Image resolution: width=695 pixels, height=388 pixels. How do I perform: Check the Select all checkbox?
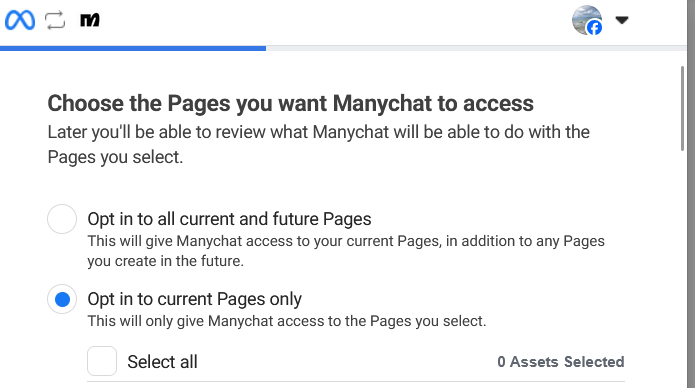102,361
